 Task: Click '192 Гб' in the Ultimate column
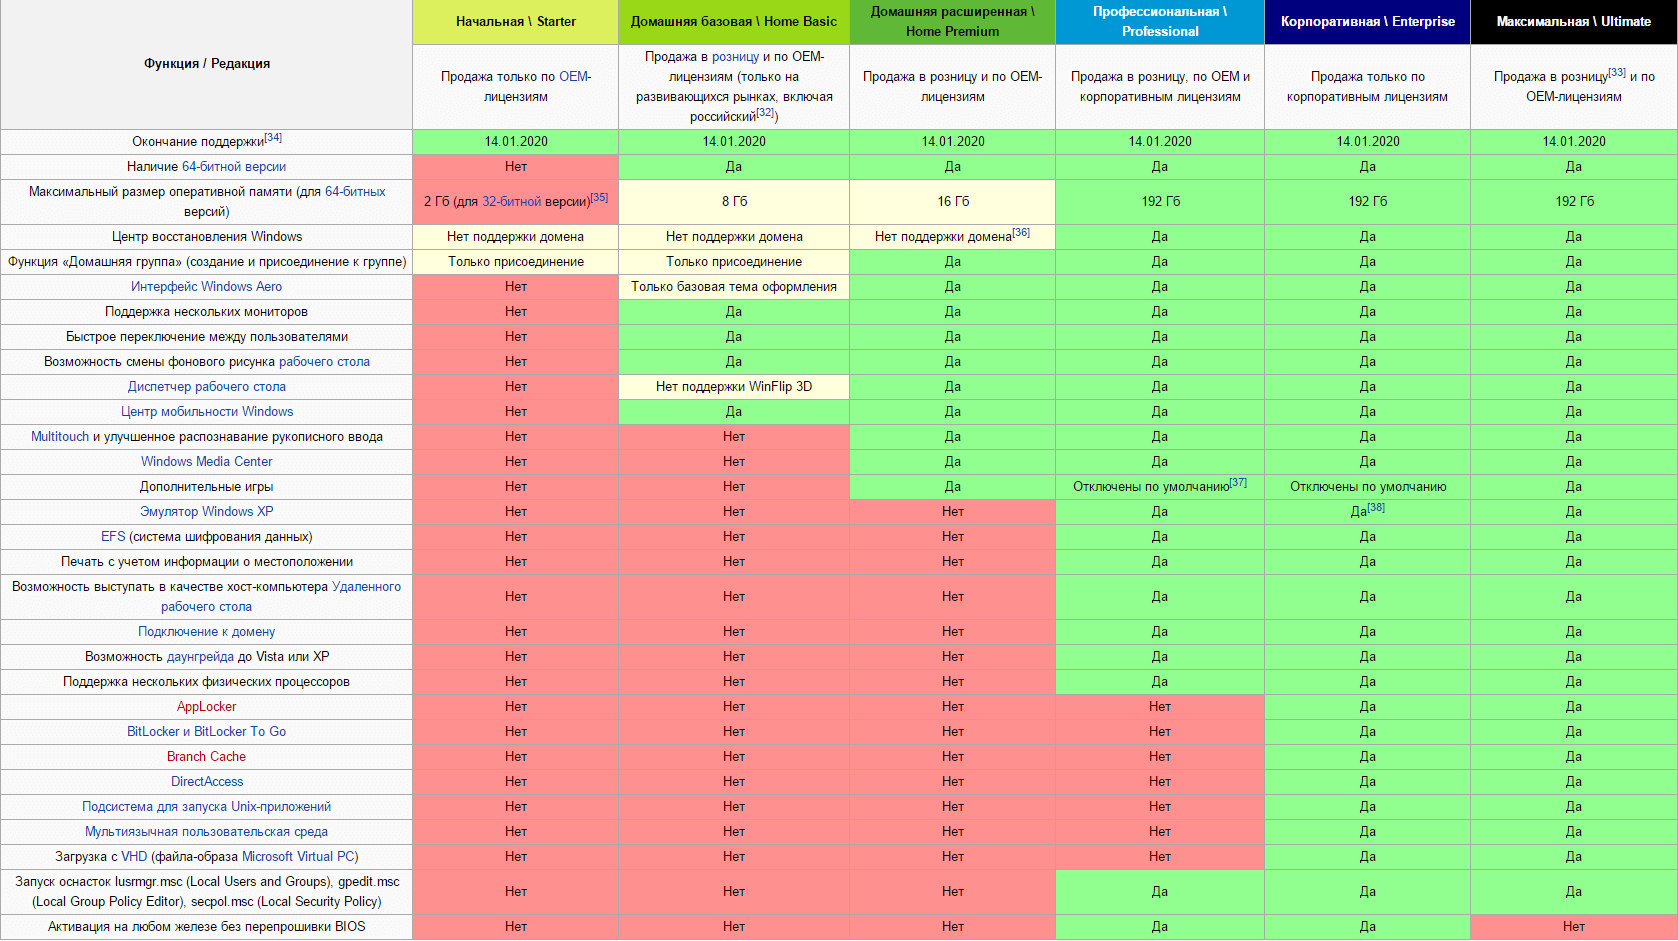1574,201
